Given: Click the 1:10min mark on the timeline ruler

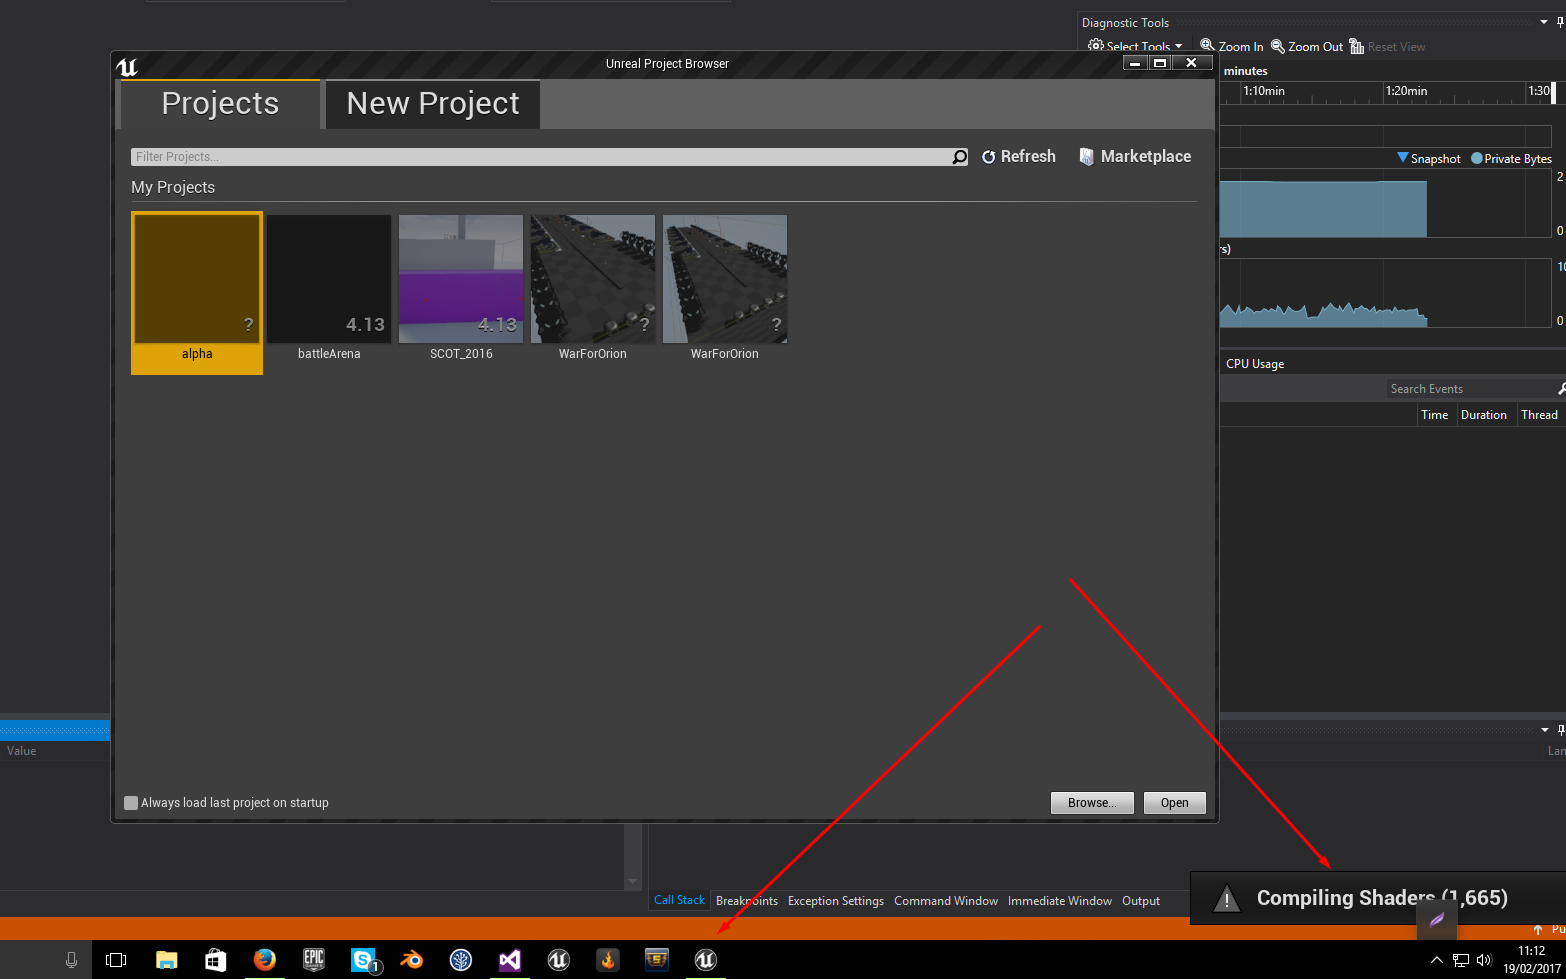Looking at the screenshot, I should pos(1264,91).
